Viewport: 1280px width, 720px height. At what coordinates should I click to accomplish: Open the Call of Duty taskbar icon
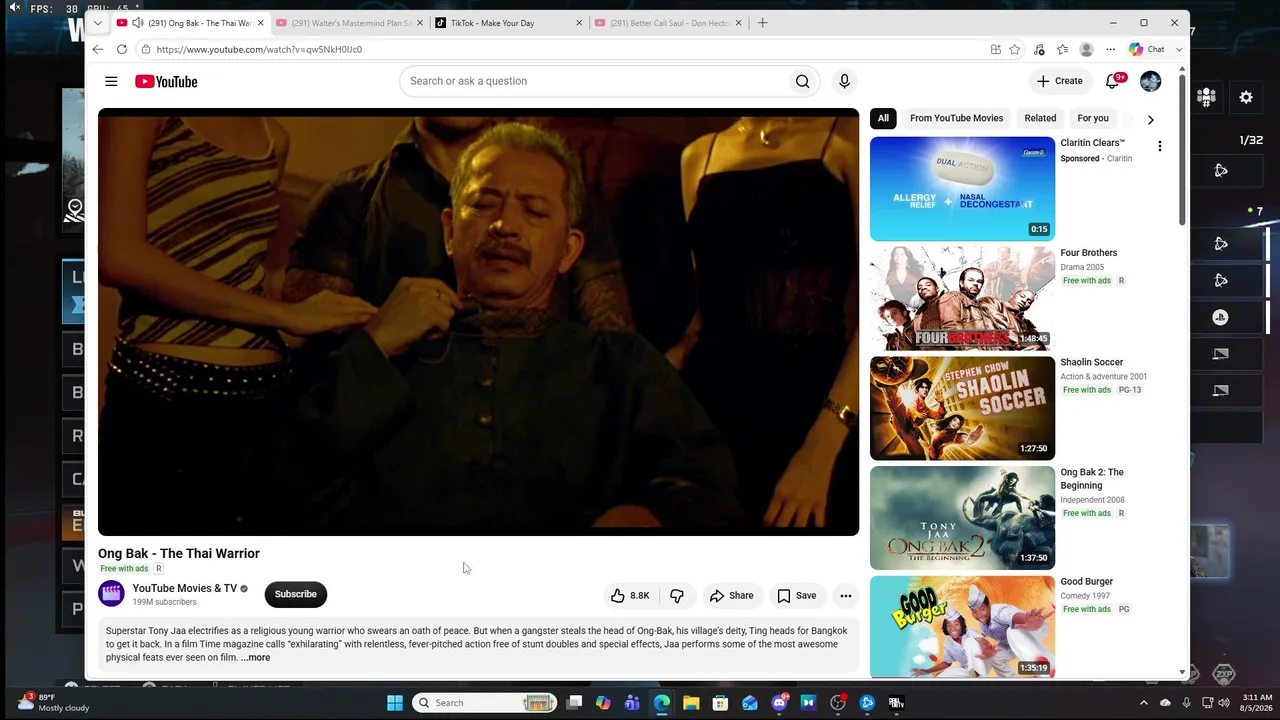[896, 703]
